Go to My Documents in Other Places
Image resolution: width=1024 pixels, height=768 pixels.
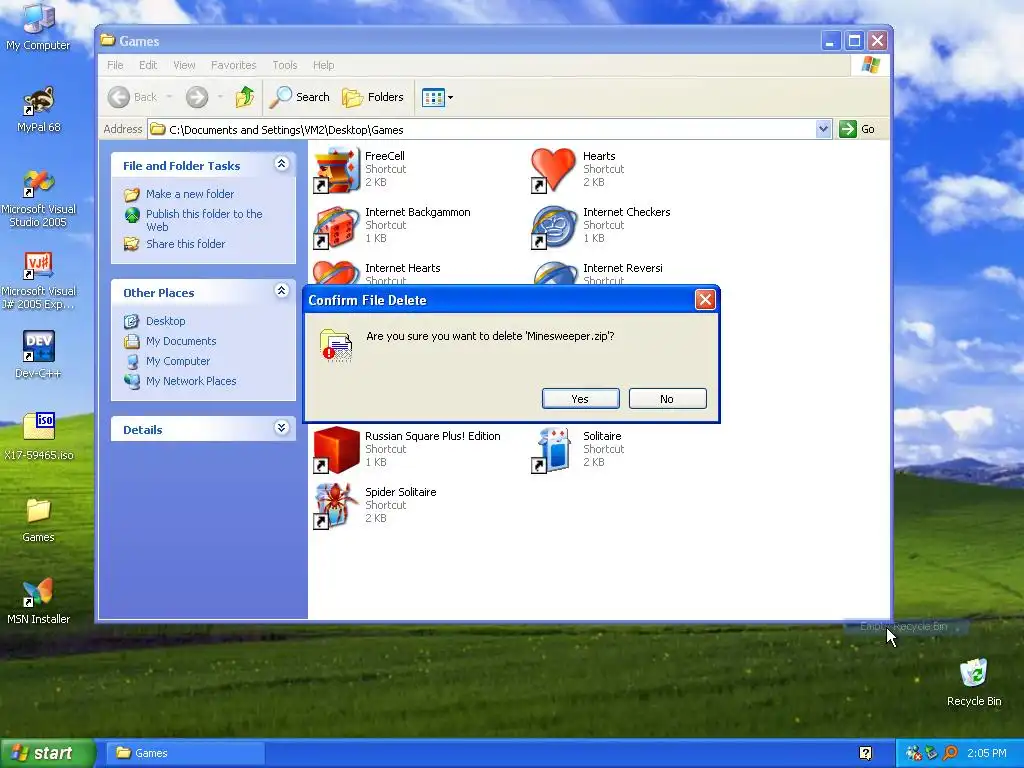coord(181,341)
